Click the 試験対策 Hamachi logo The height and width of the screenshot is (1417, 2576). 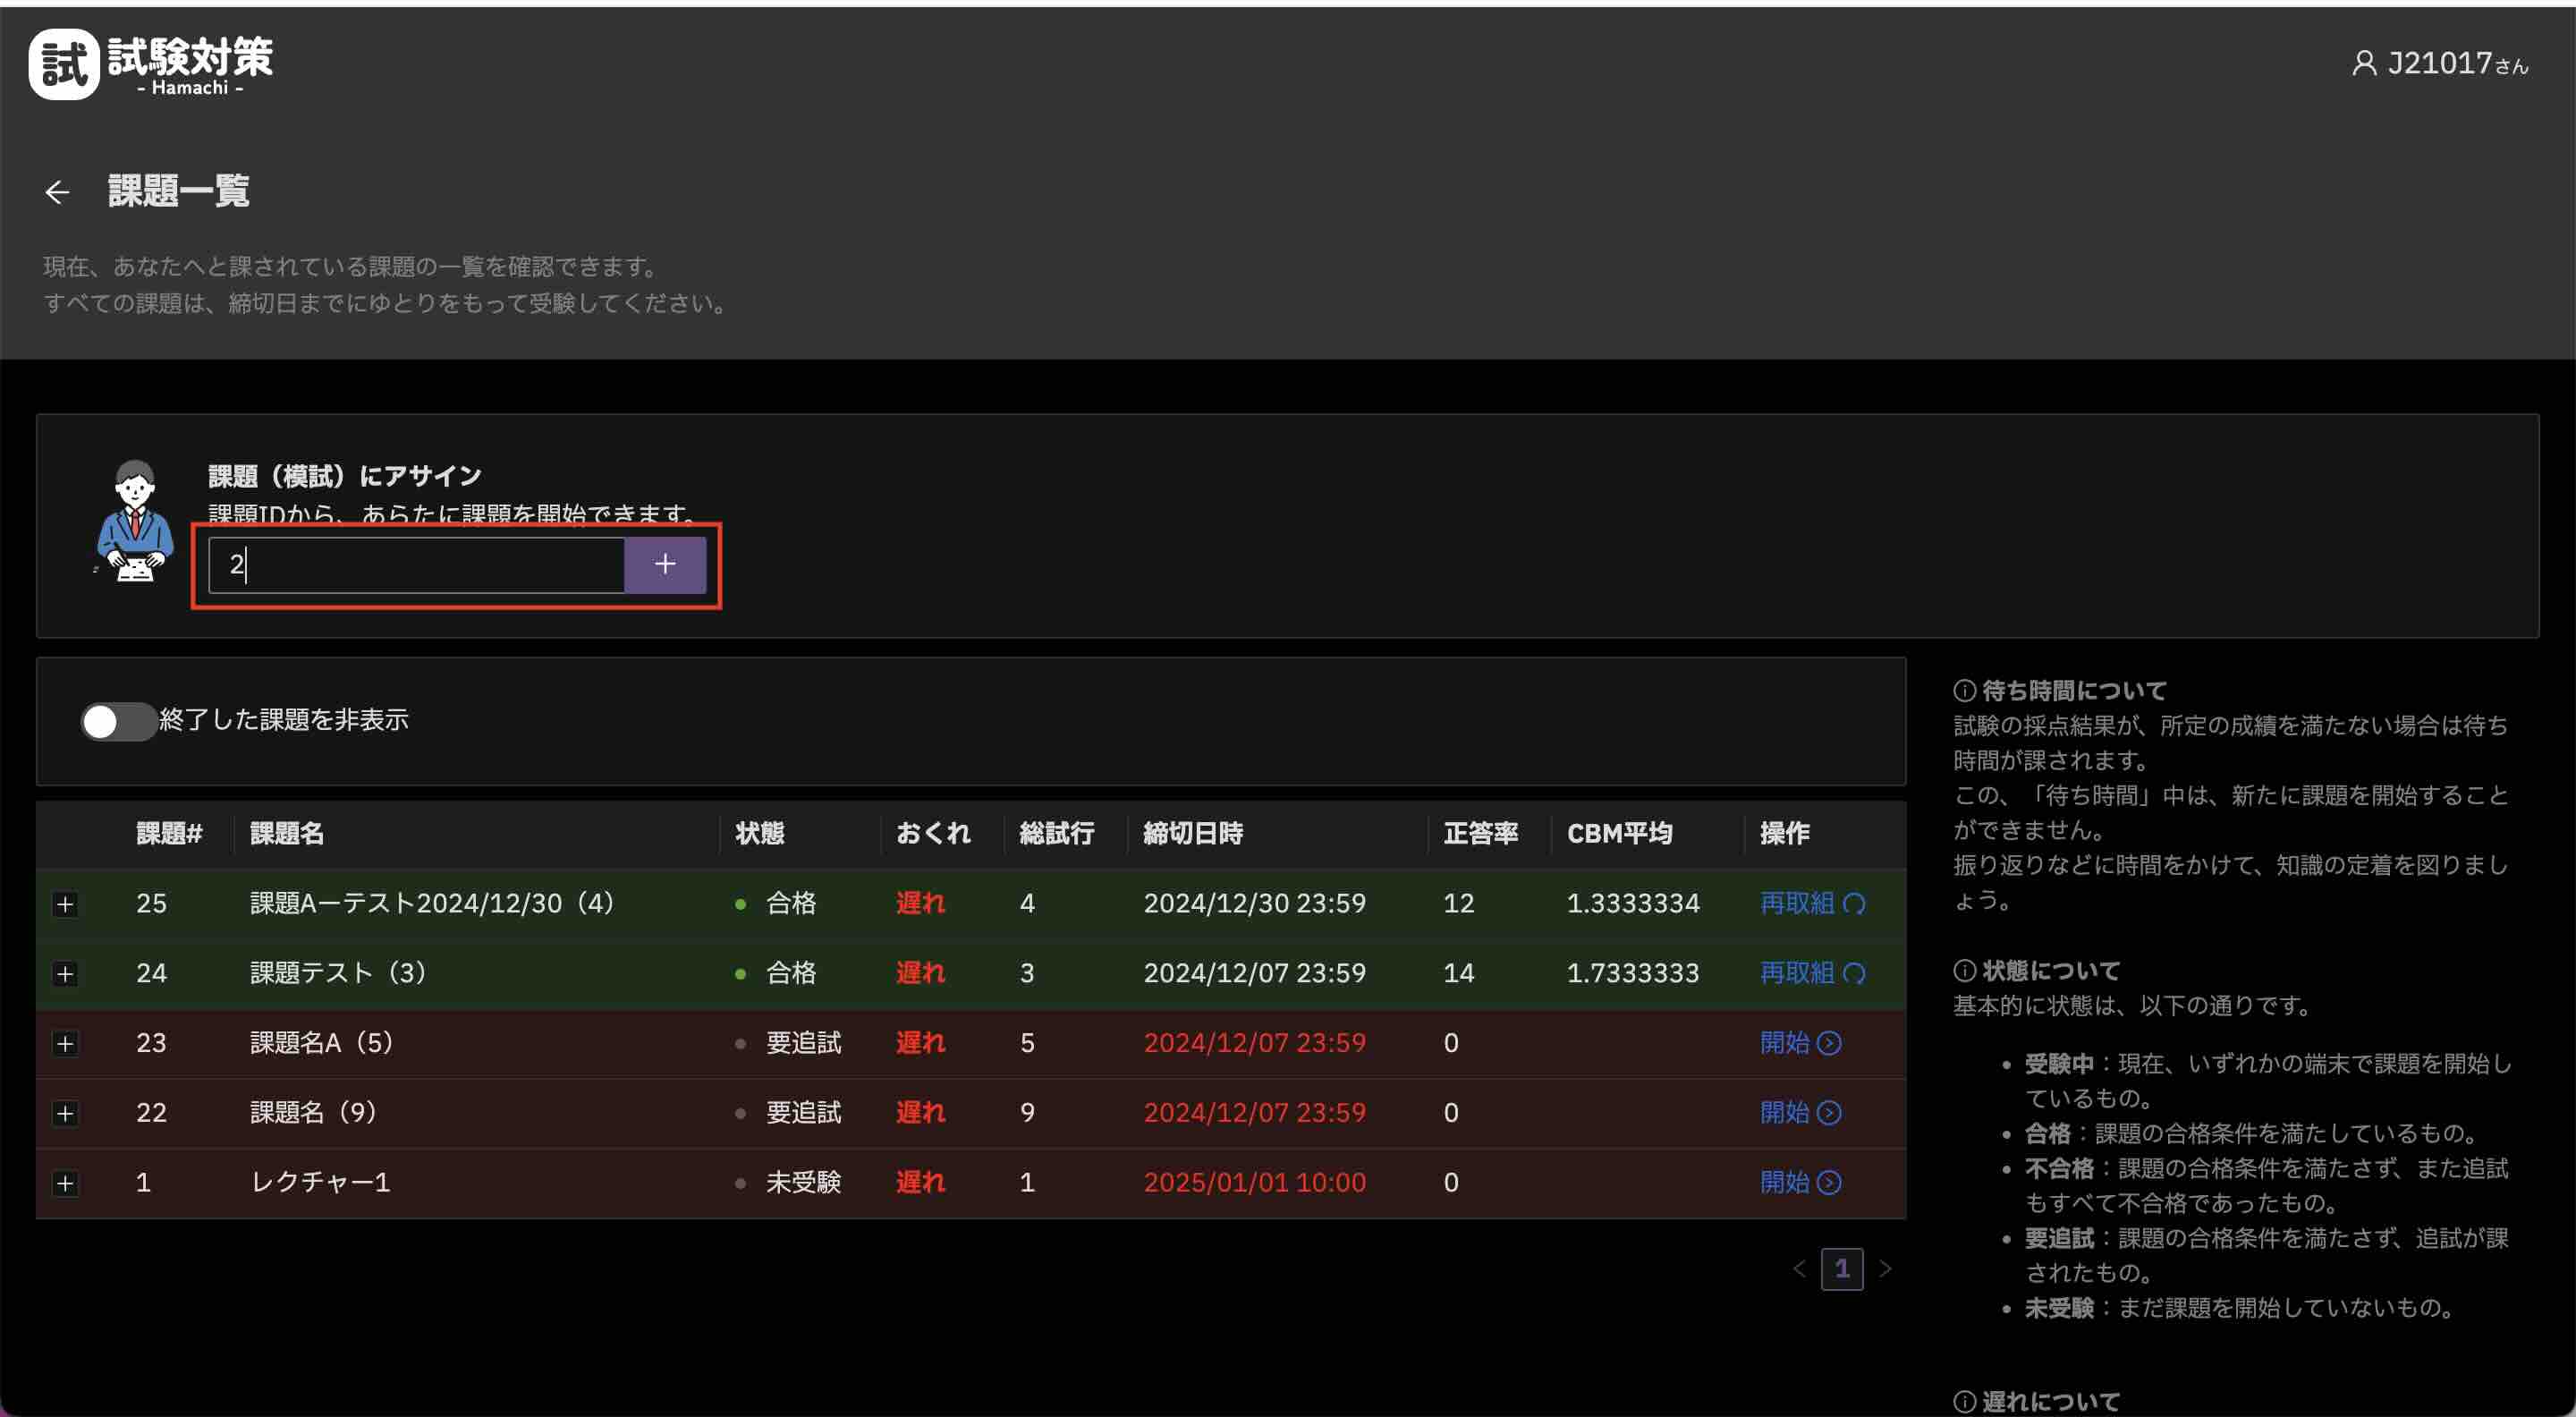151,64
